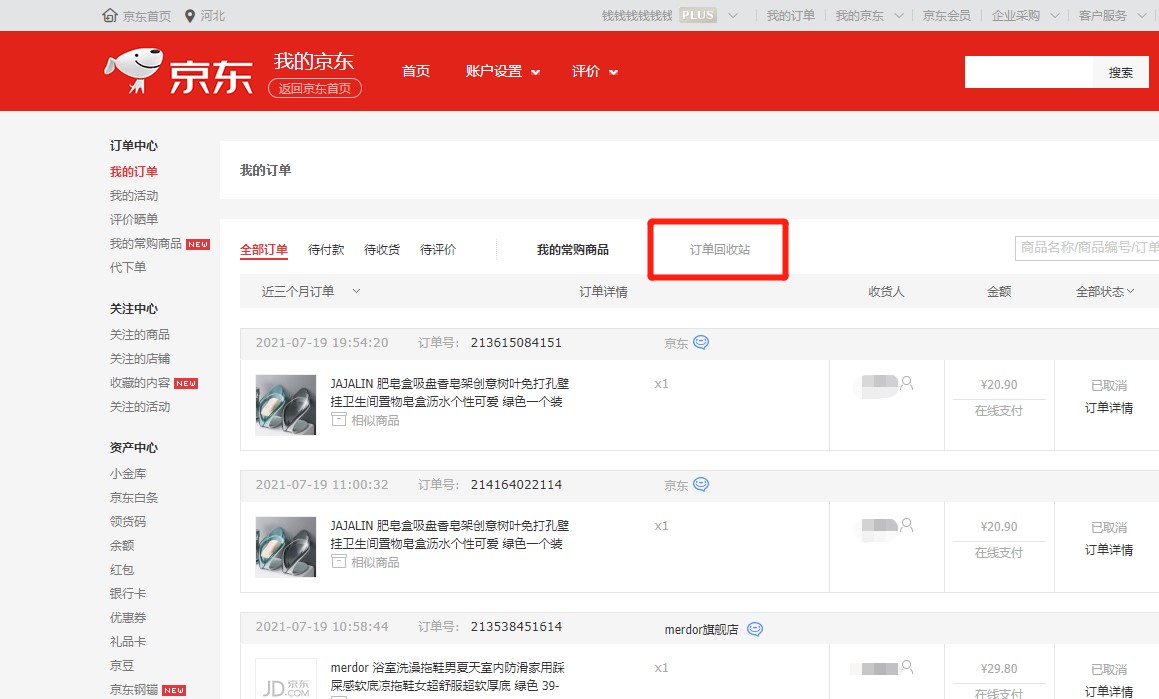1159x699 pixels.
Task: Click the order search field 商品名称/商品编号
Action: coord(1087,248)
